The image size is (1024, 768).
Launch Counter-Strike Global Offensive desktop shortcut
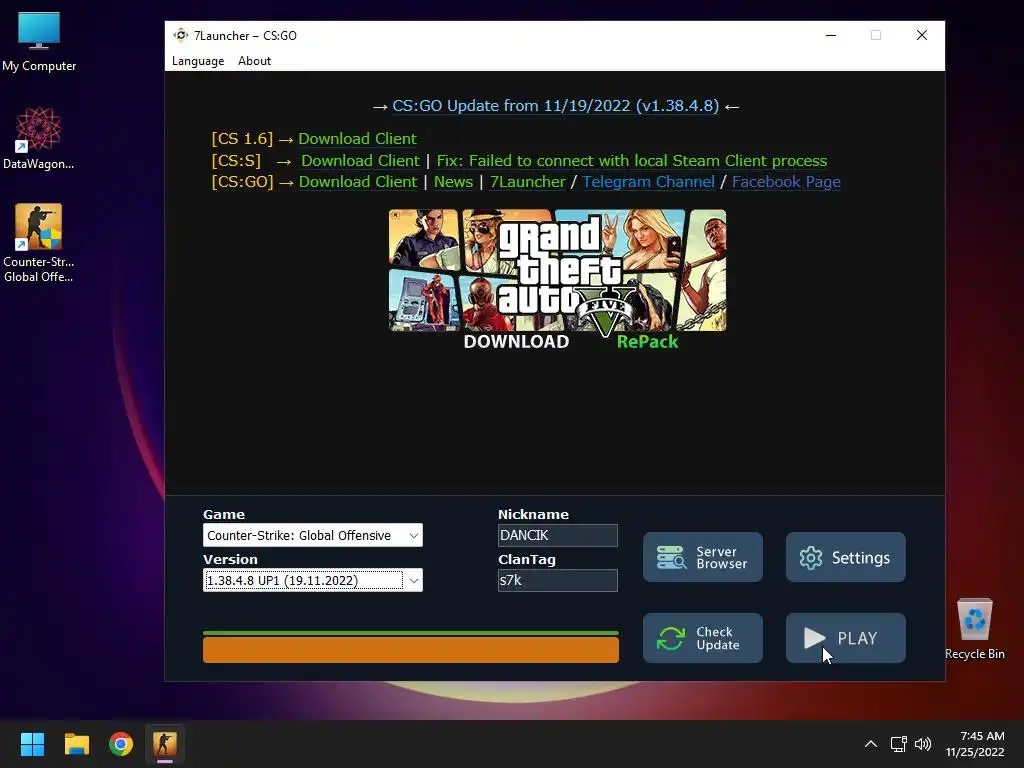[39, 243]
